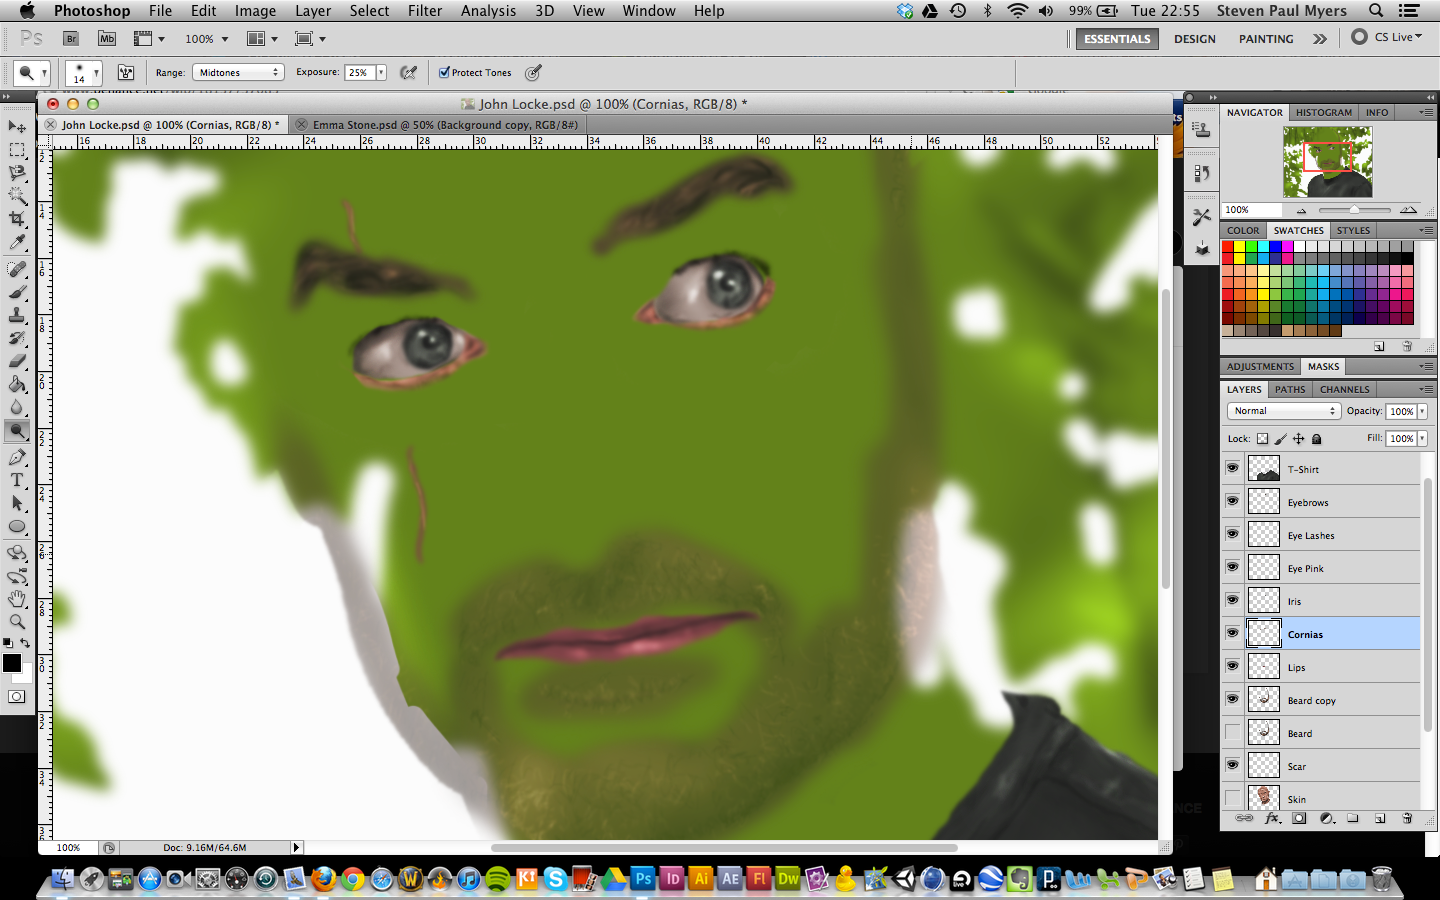Screen dimensions: 1440x900
Task: Add a layer mask
Action: [x=1299, y=818]
